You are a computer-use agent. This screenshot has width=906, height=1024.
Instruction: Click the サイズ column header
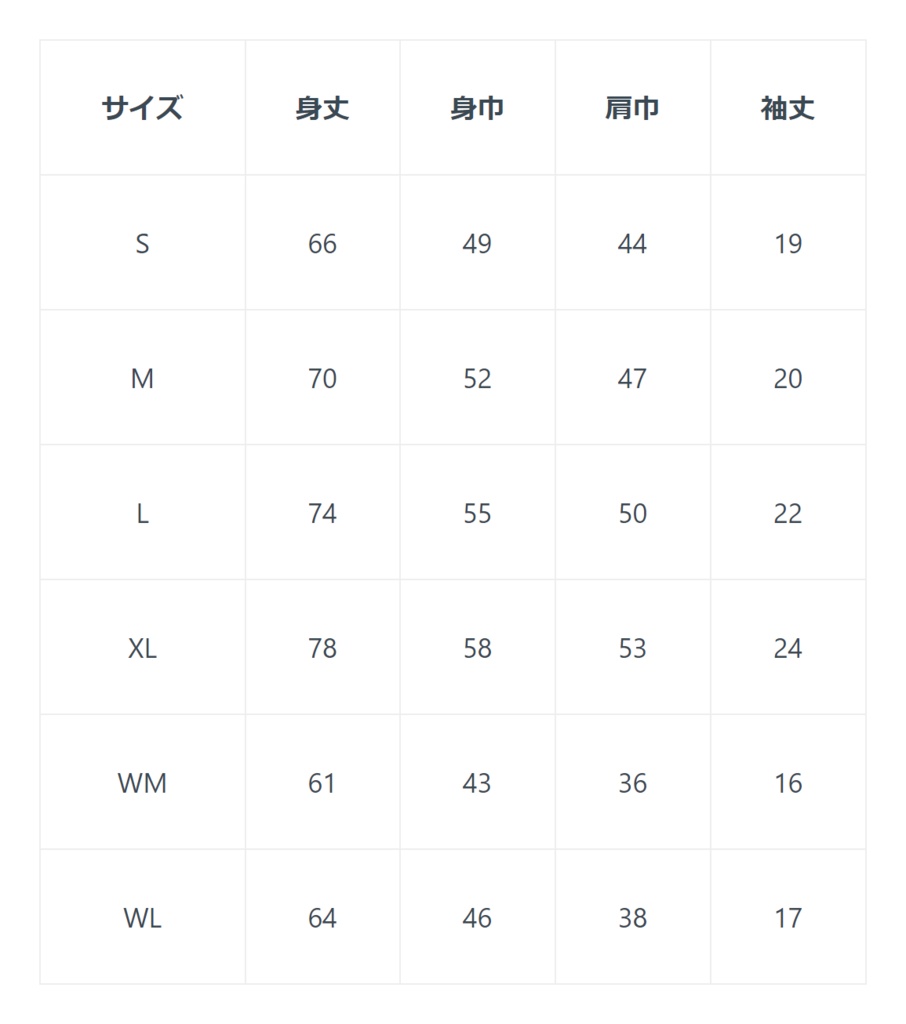[142, 108]
